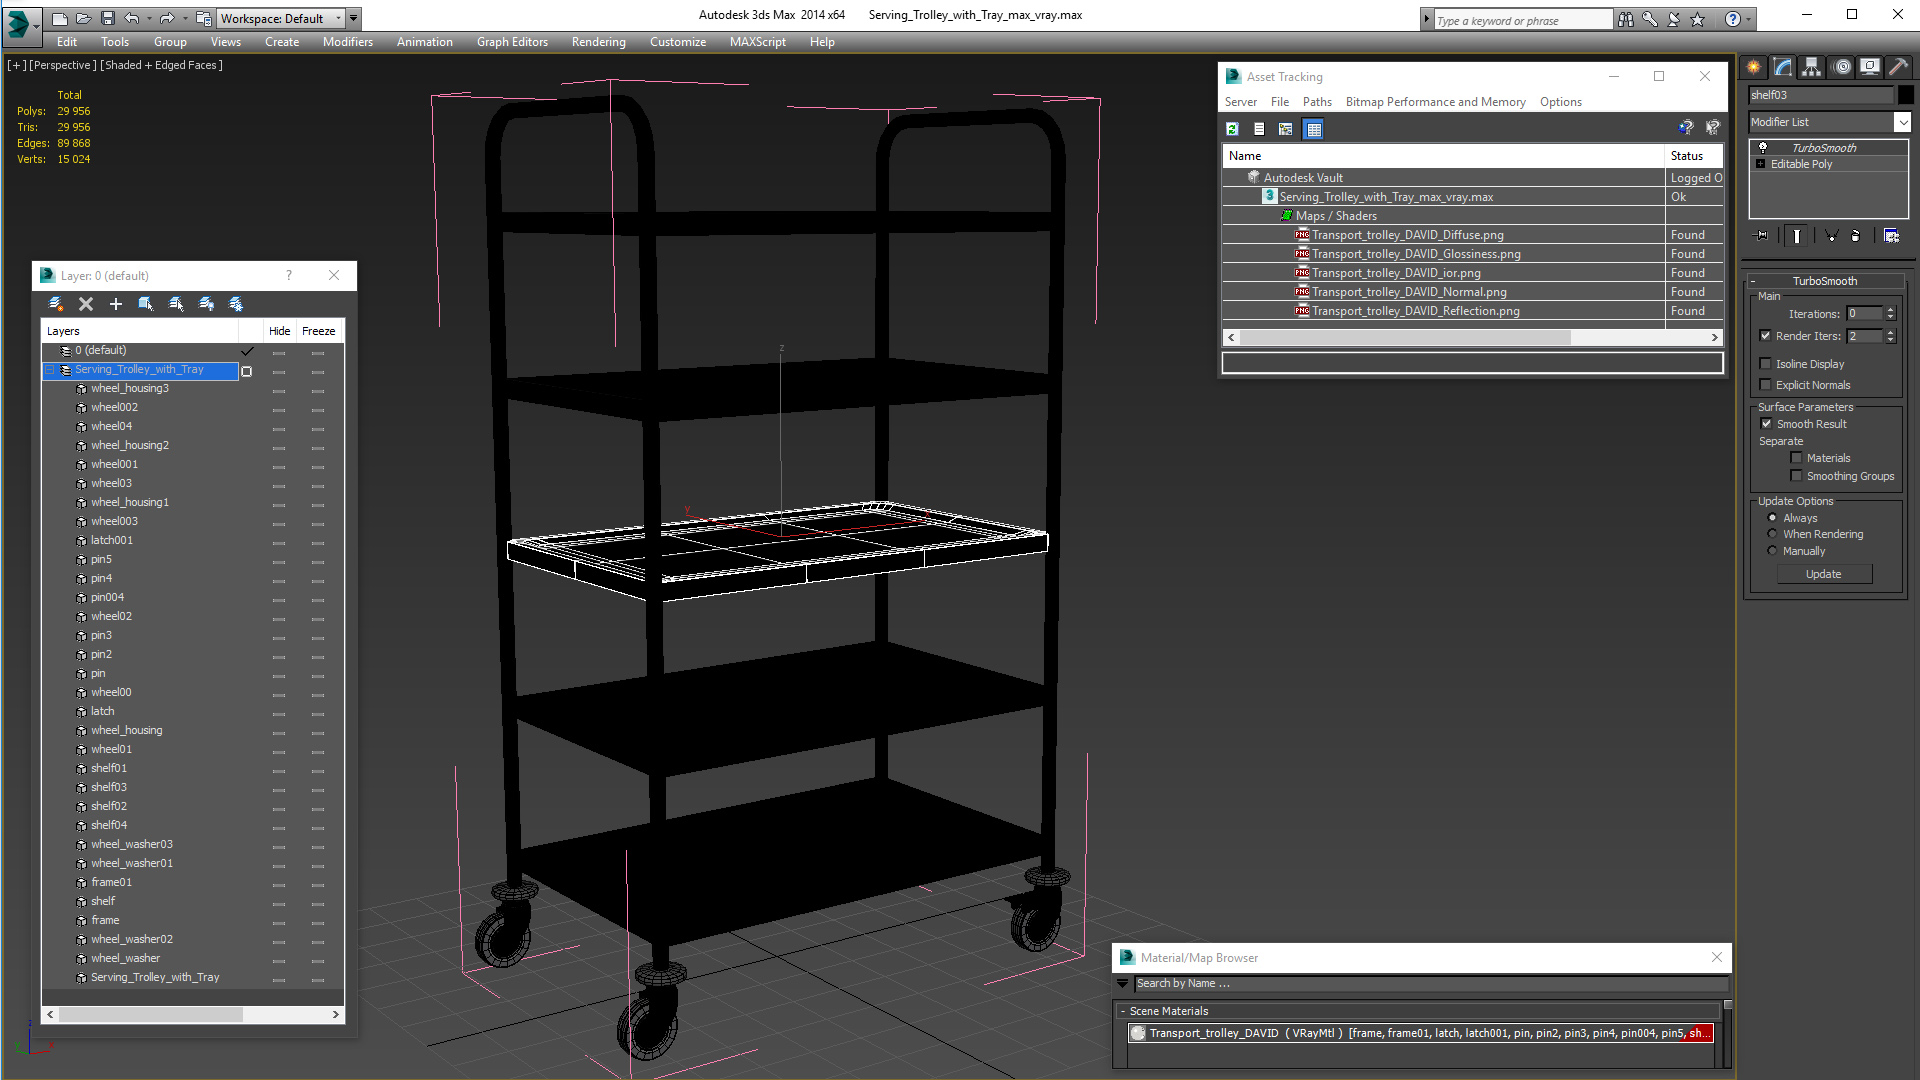This screenshot has width=1920, height=1080.
Task: Open the Modifiers menu
Action: [x=347, y=42]
